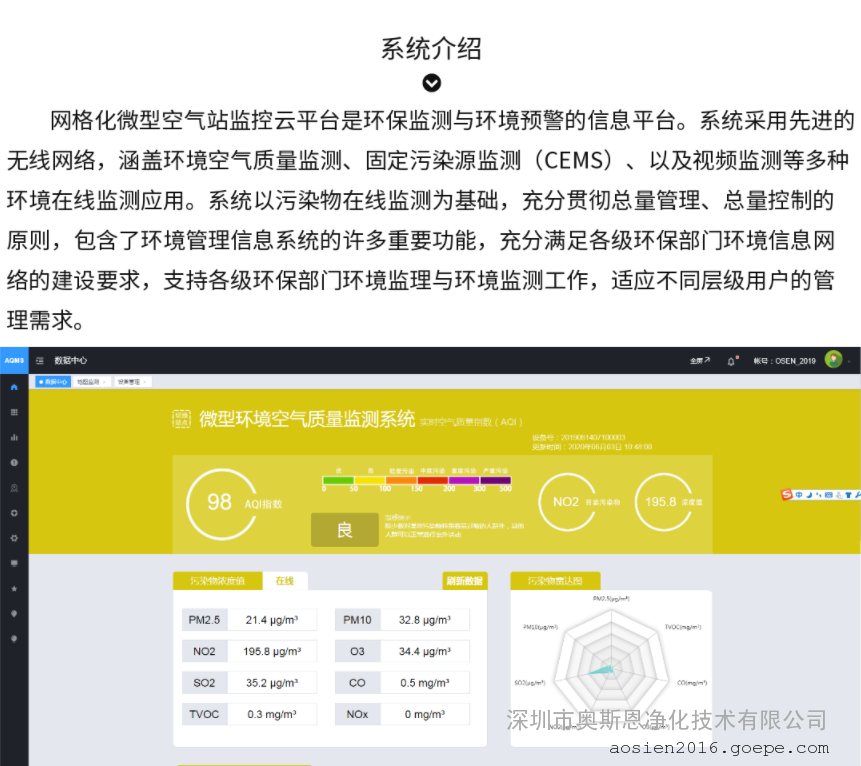Click the 切换站点 switch station icon

(x=181, y=419)
